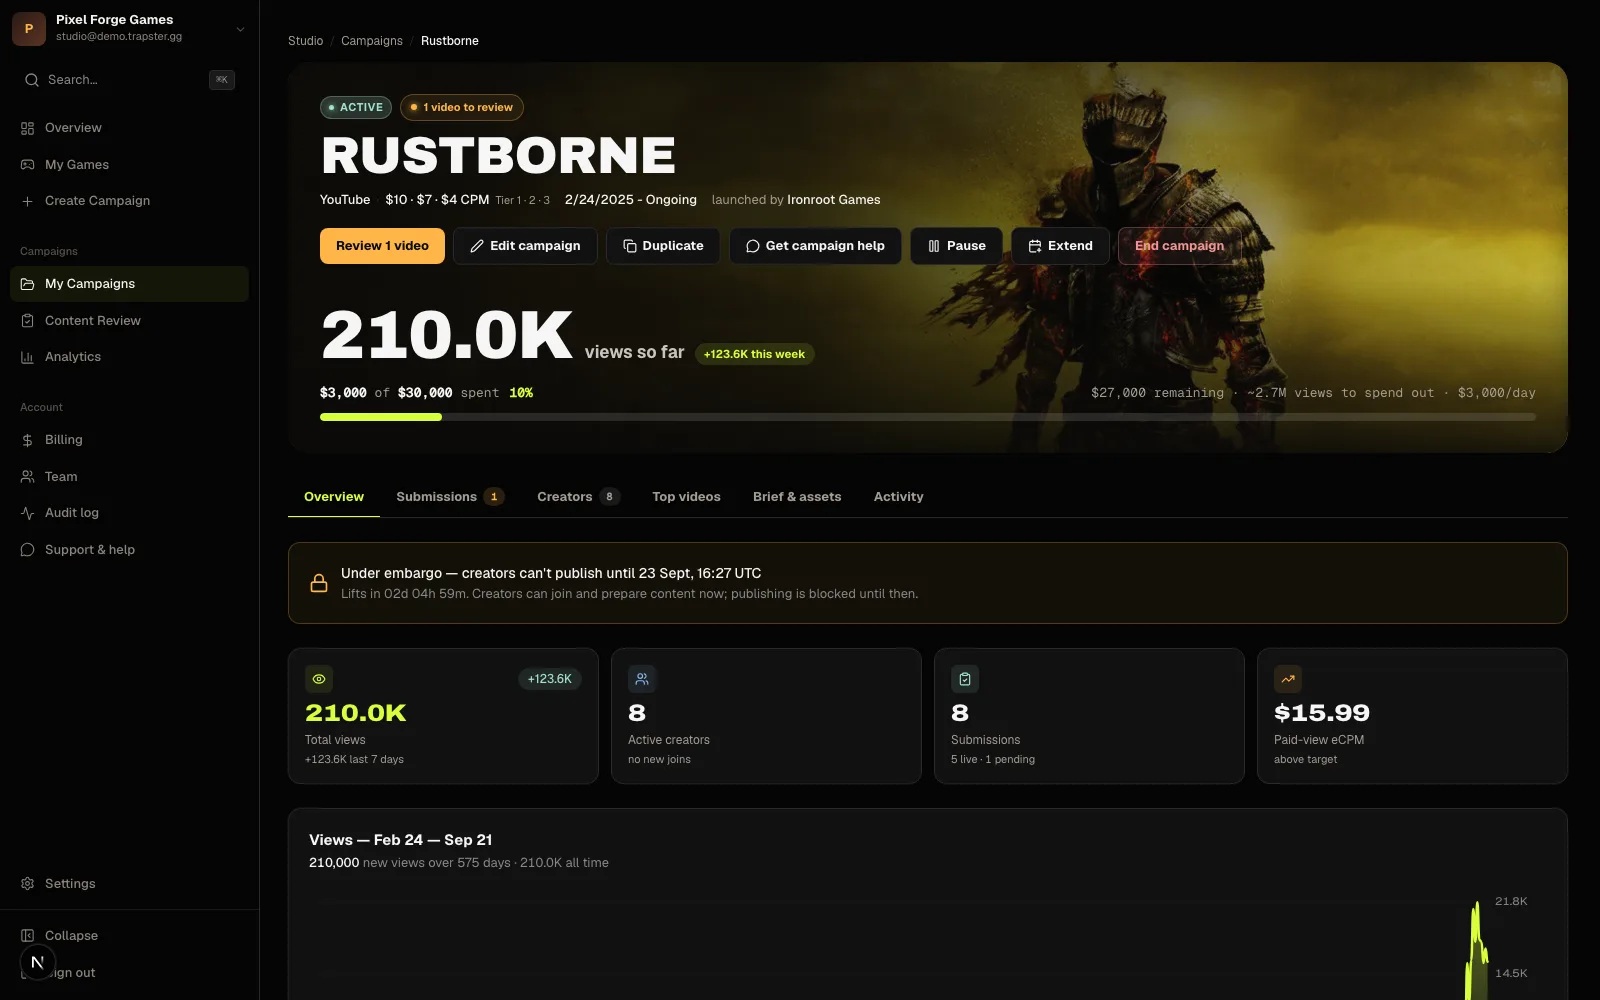The width and height of the screenshot is (1600, 1000).
Task: Switch to the Submissions tab
Action: point(450,497)
